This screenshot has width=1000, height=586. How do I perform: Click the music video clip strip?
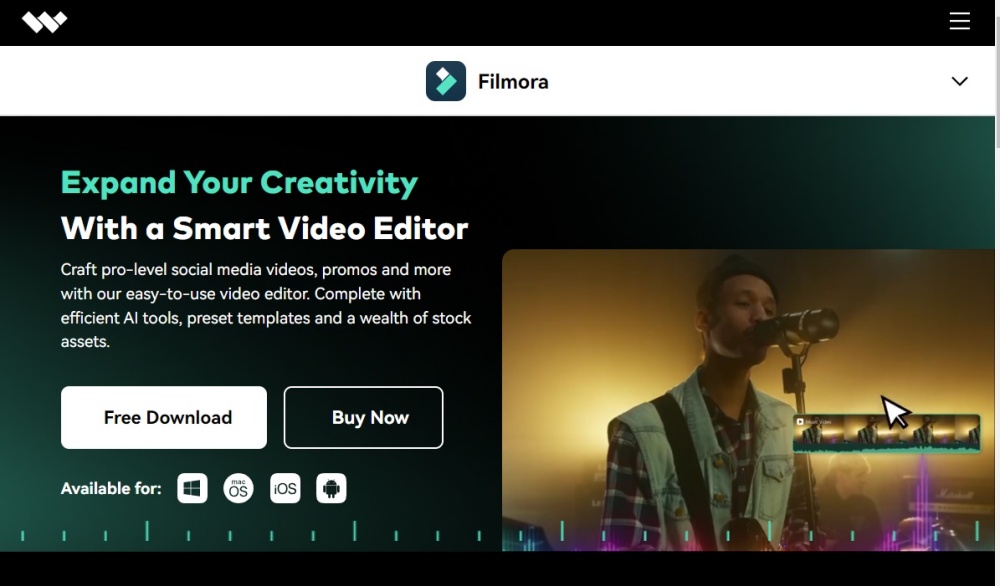pyautogui.click(x=886, y=434)
